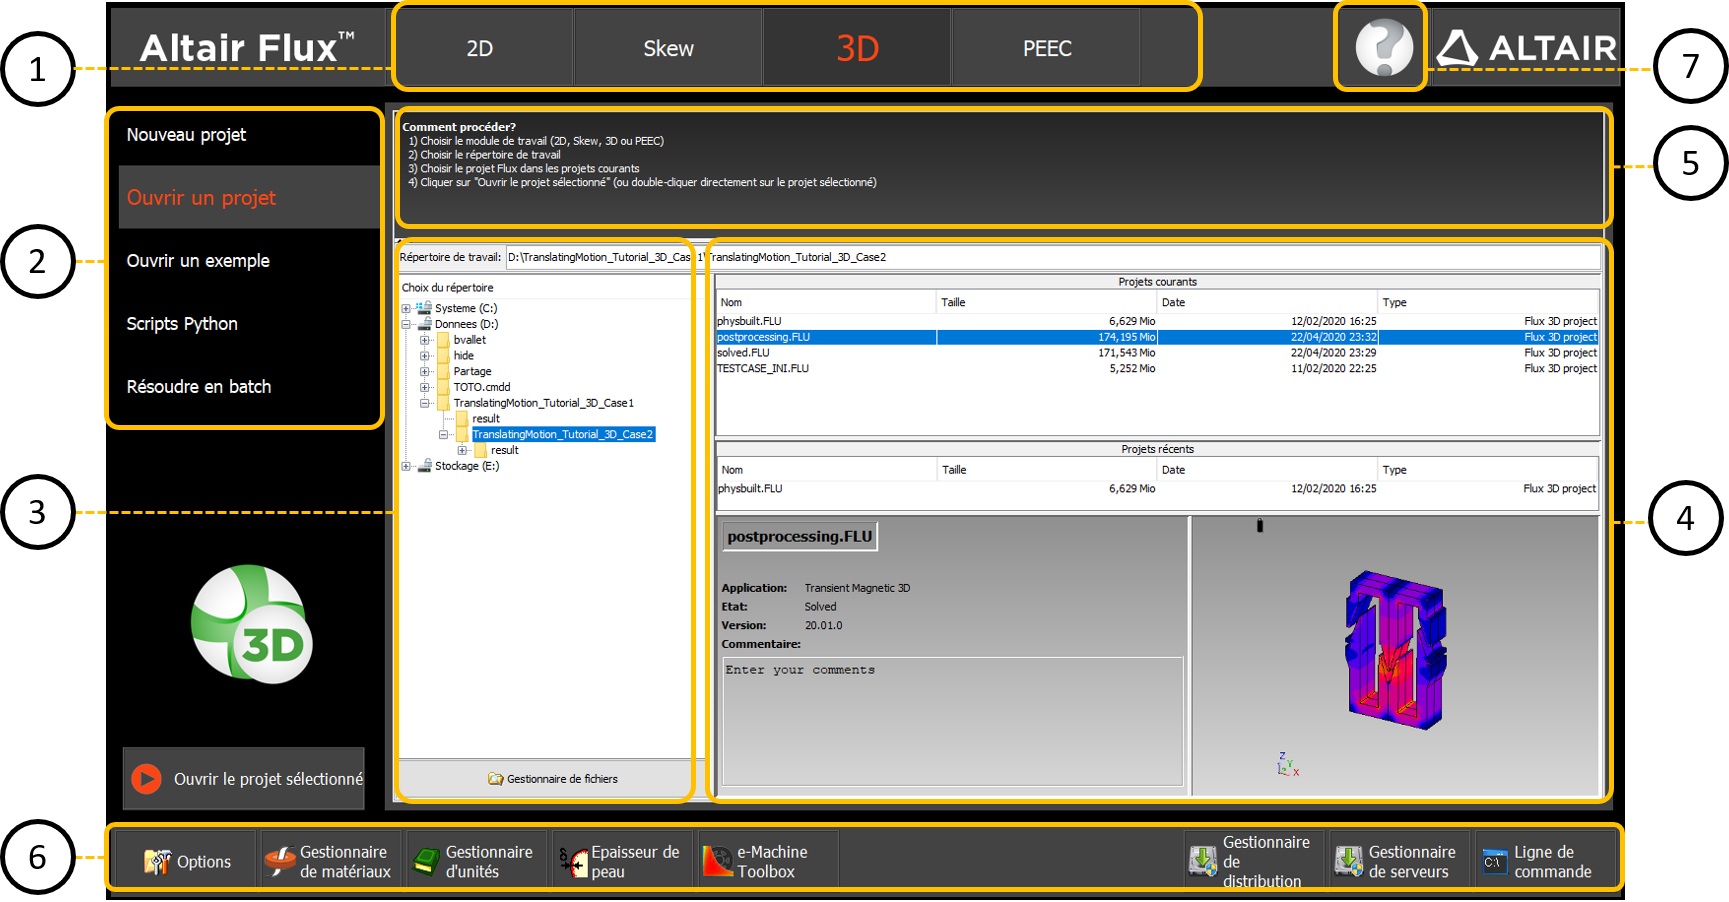1729x902 pixels.
Task: Open Epaisseur de peau calculator
Action: tap(620, 861)
